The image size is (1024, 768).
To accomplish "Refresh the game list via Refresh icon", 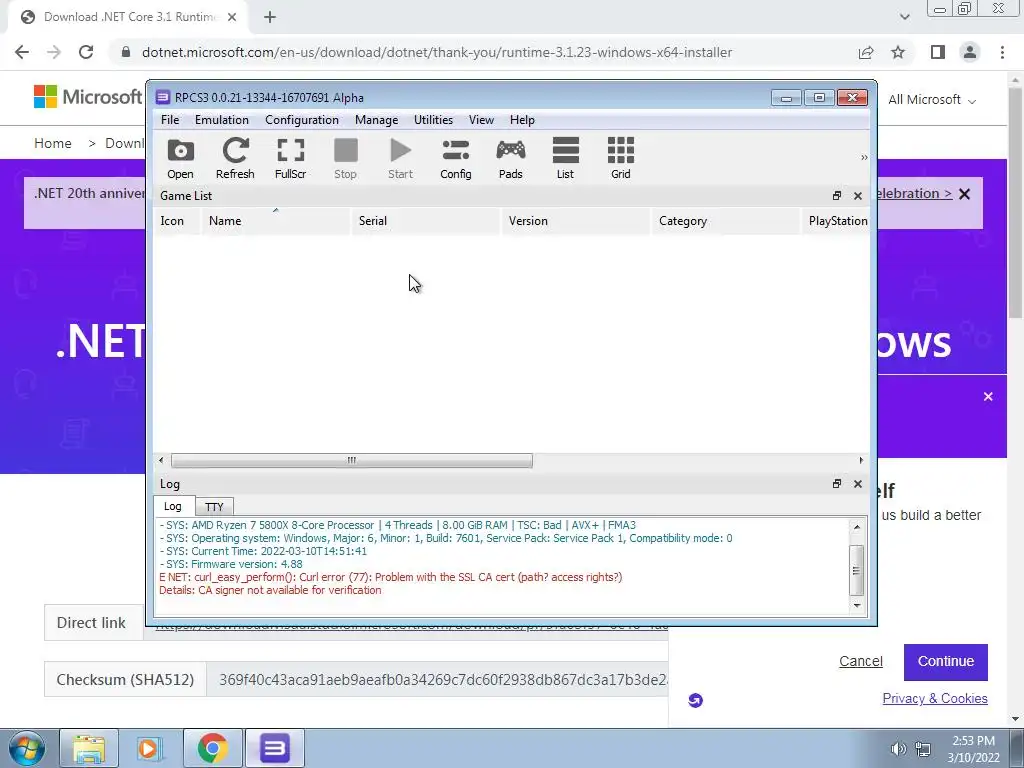I will 235,158.
